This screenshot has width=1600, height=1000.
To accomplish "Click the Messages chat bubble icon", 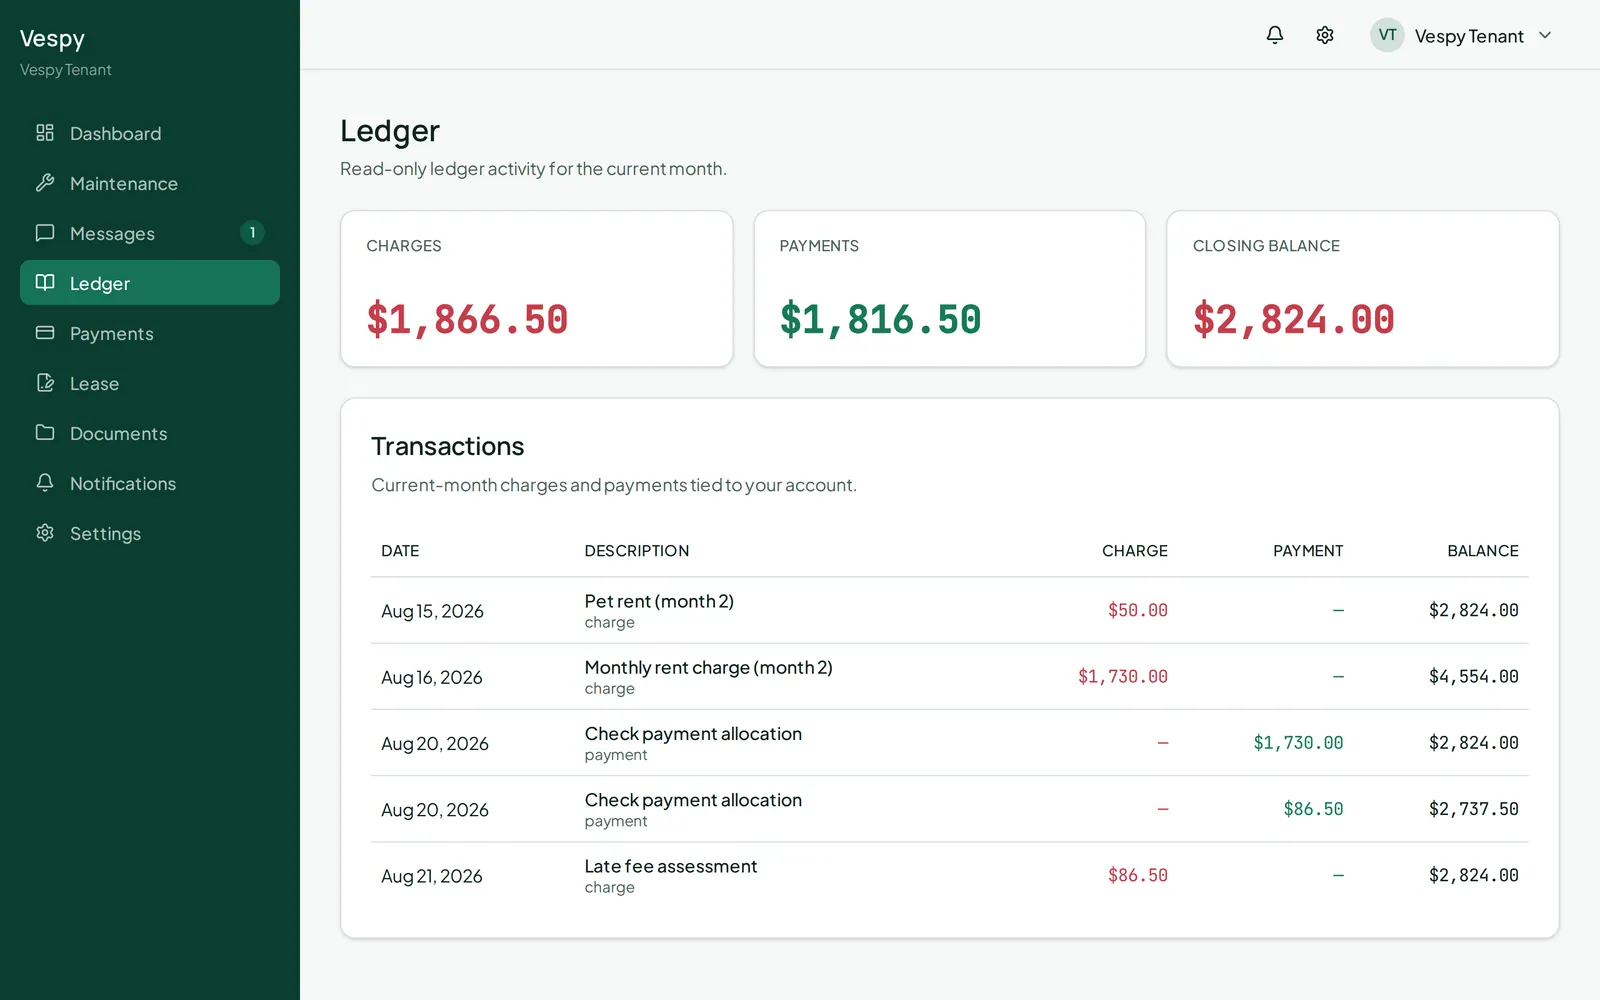I will 45,233.
